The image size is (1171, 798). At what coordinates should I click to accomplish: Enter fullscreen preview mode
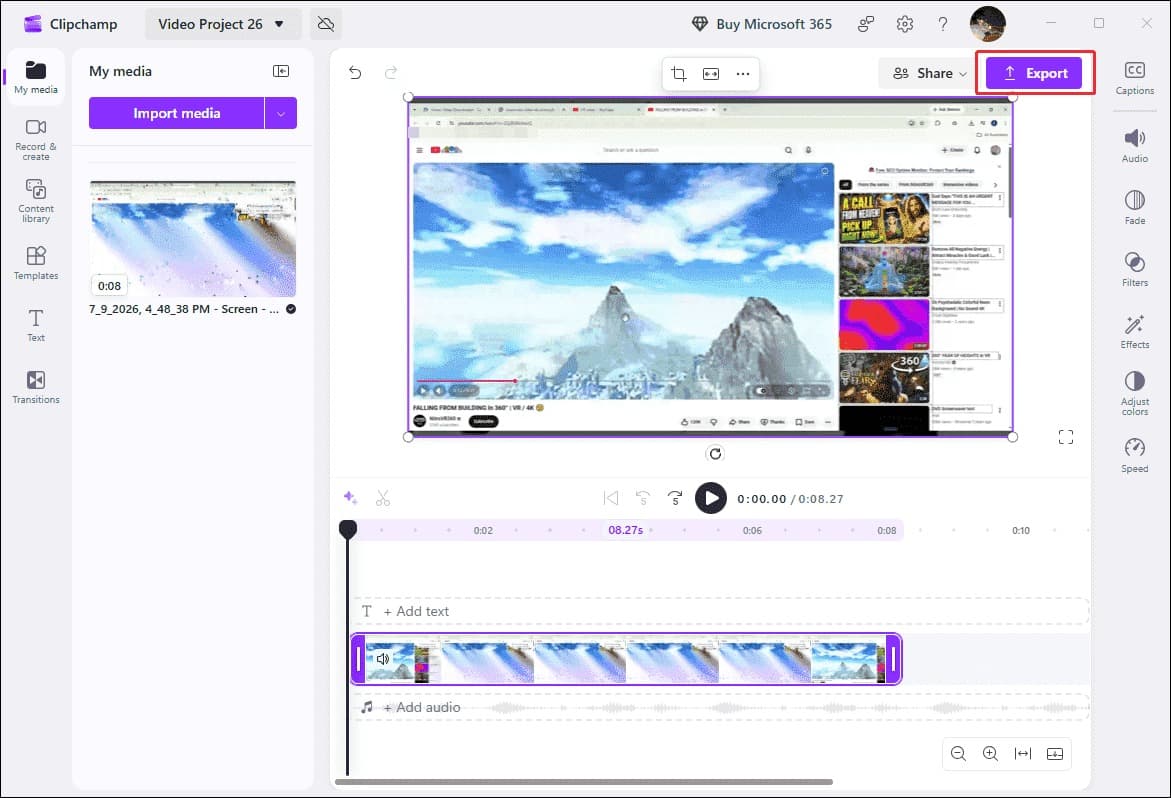click(x=1066, y=437)
